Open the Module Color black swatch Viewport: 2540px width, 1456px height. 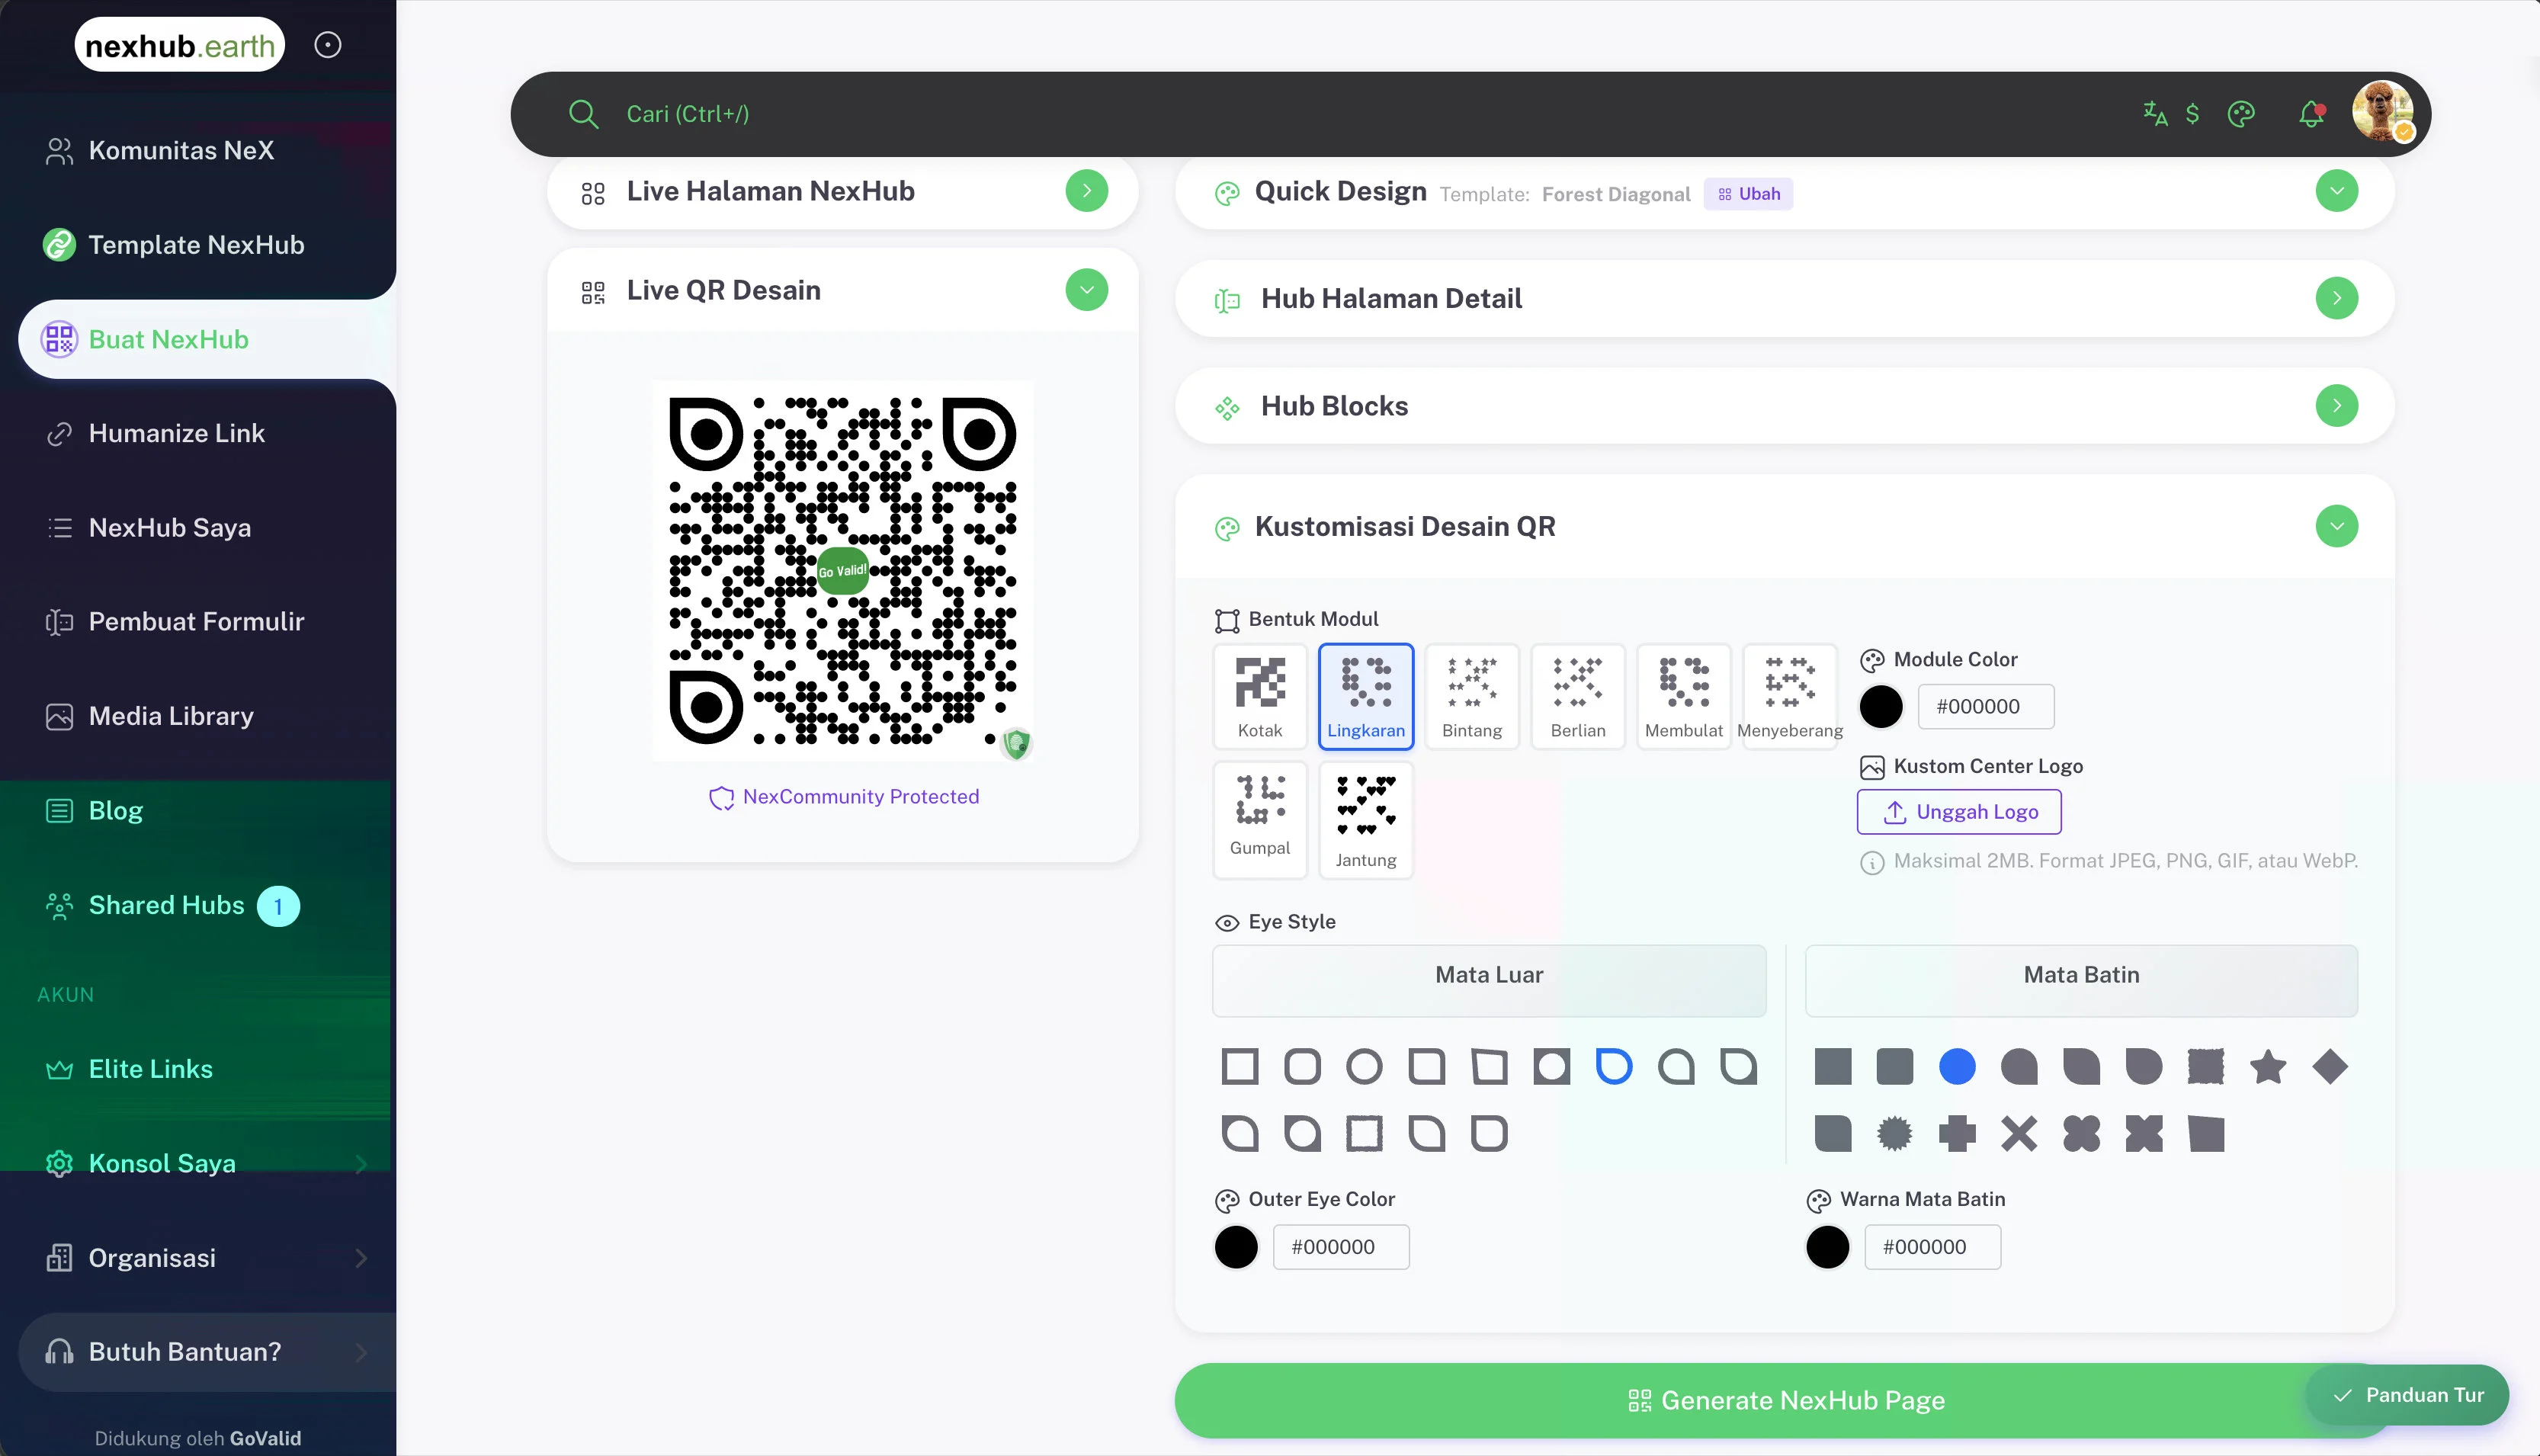coord(1881,707)
